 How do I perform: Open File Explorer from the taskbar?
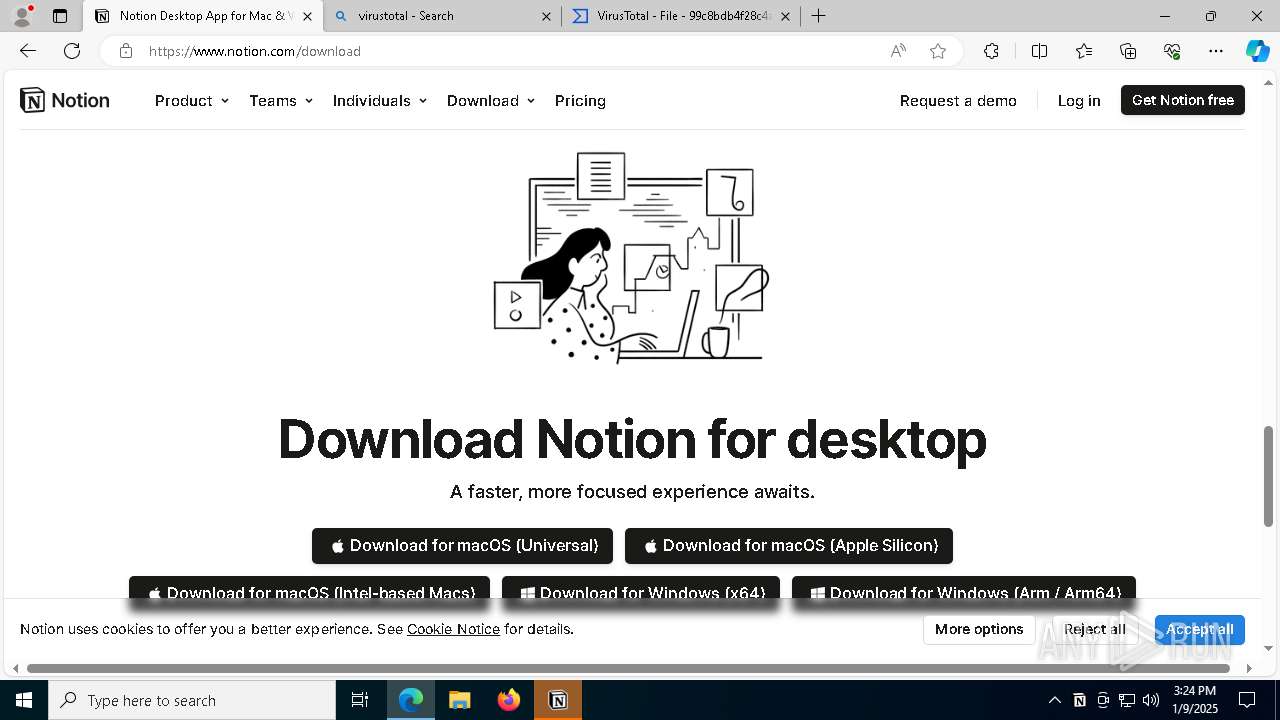pyautogui.click(x=459, y=700)
